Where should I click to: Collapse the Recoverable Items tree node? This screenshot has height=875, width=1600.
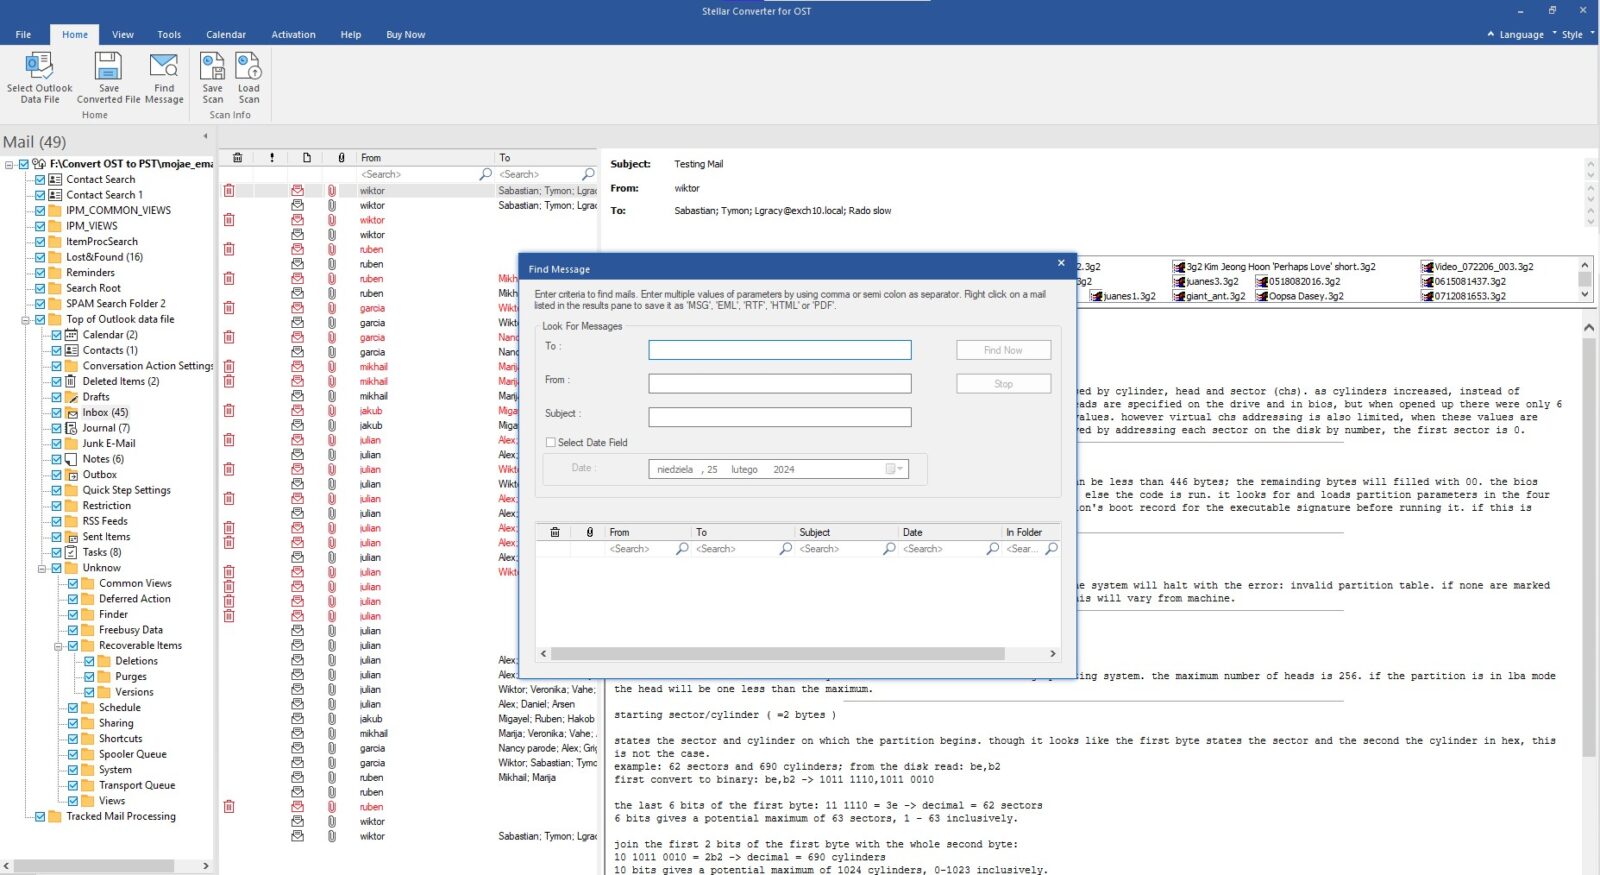(x=58, y=646)
